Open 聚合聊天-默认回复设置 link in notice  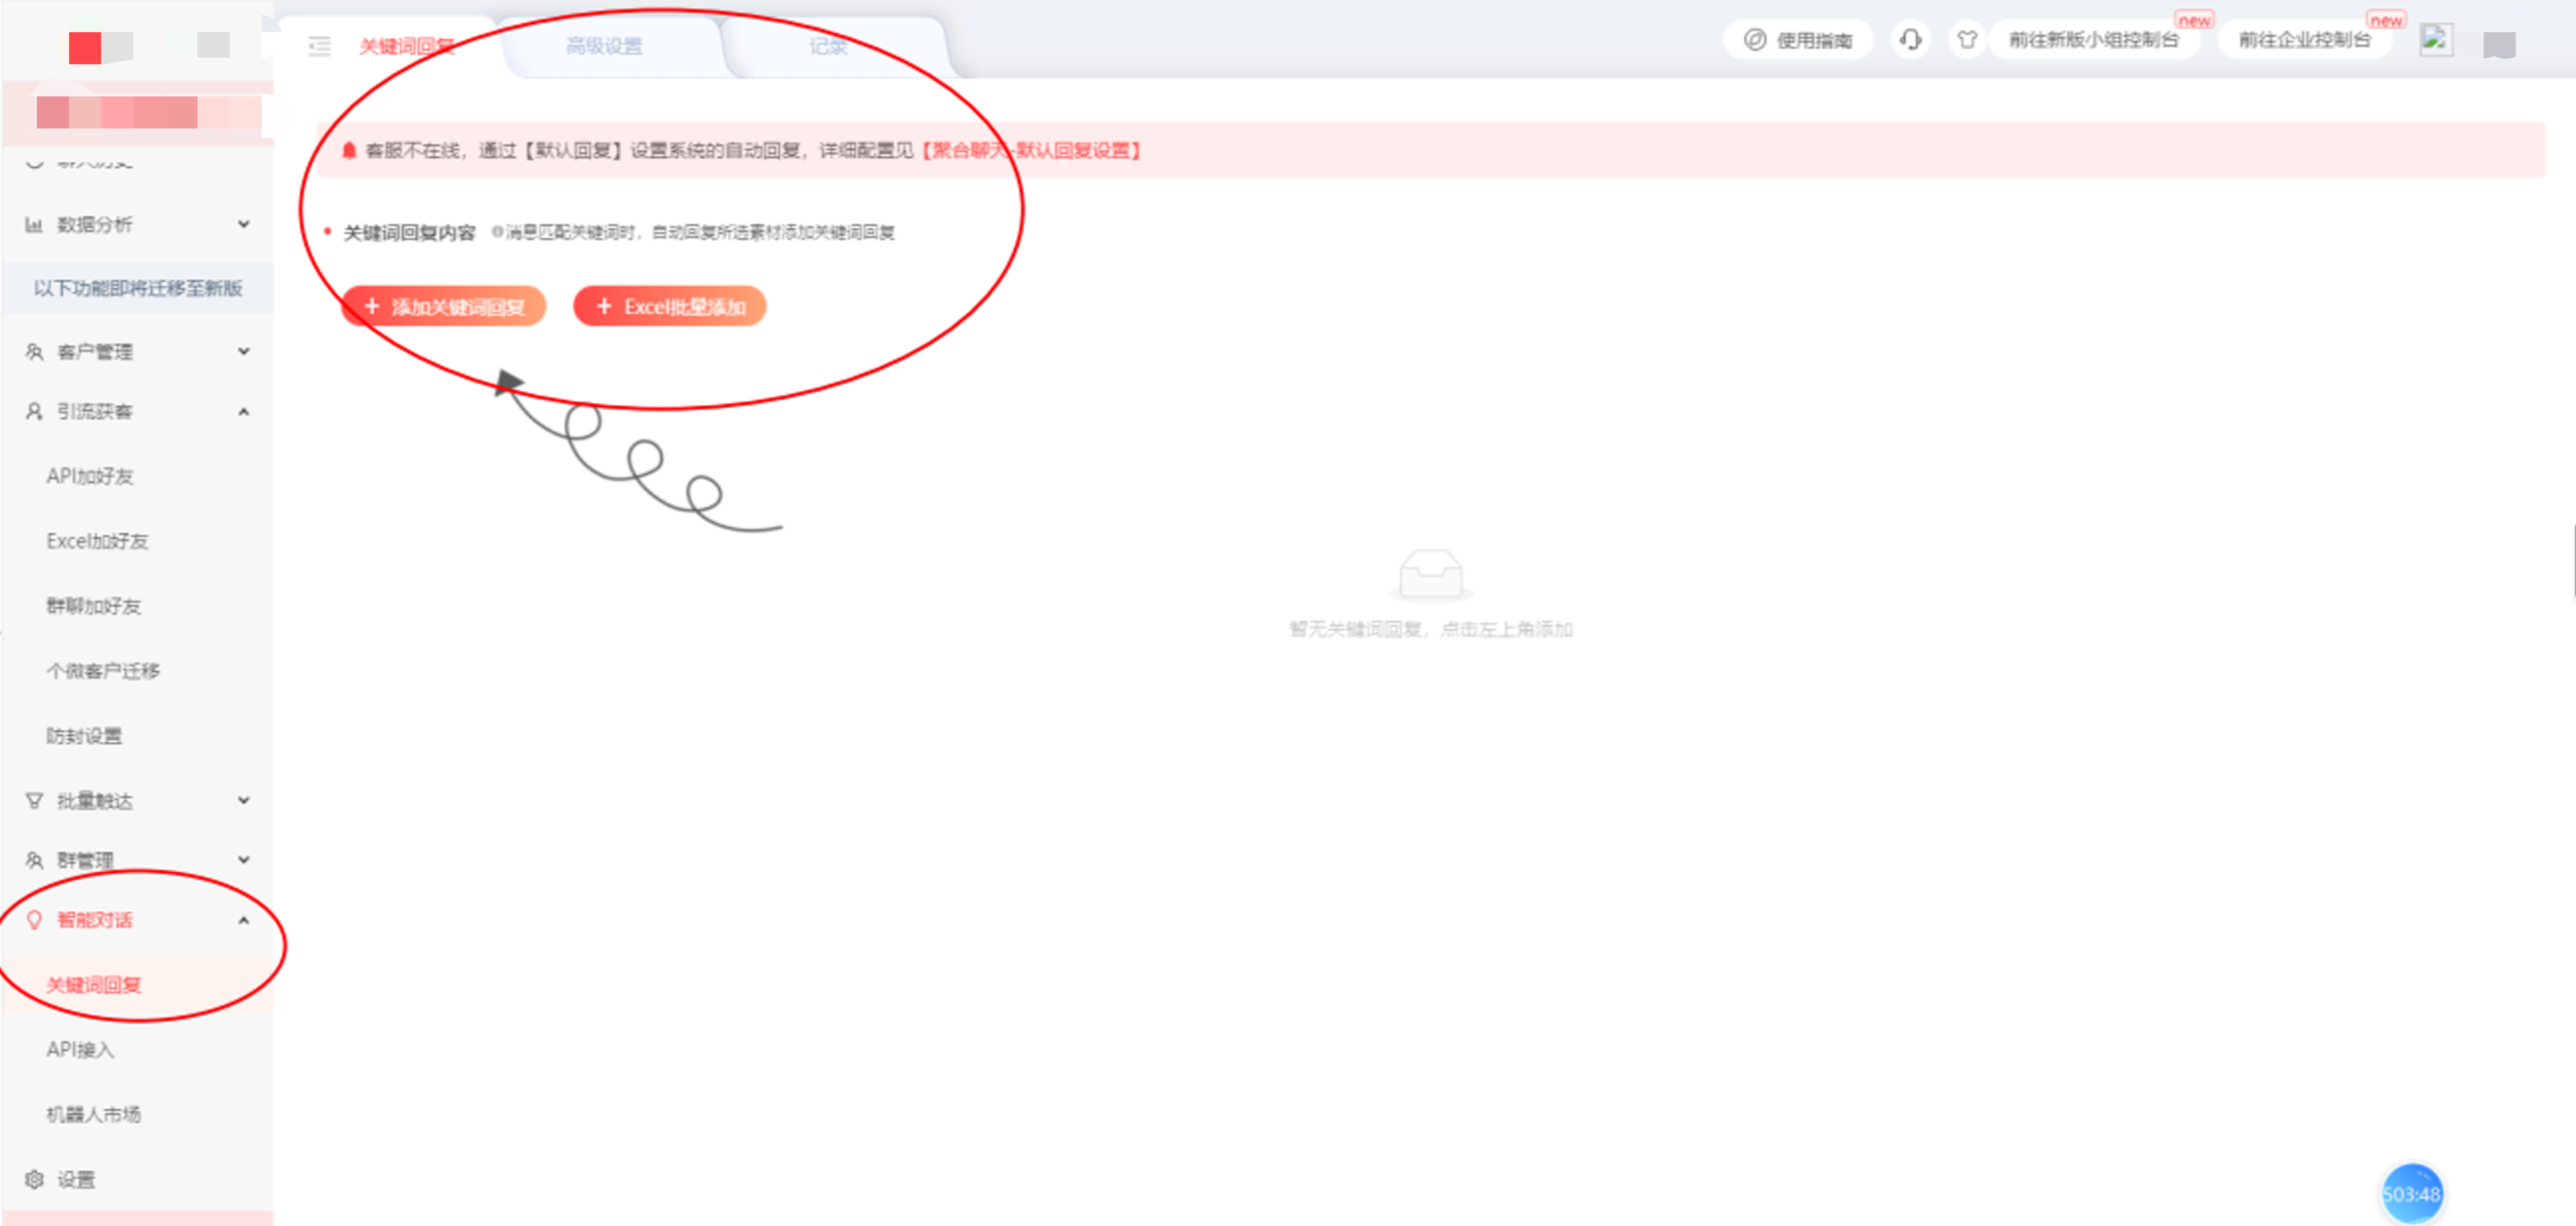[x=1031, y=150]
